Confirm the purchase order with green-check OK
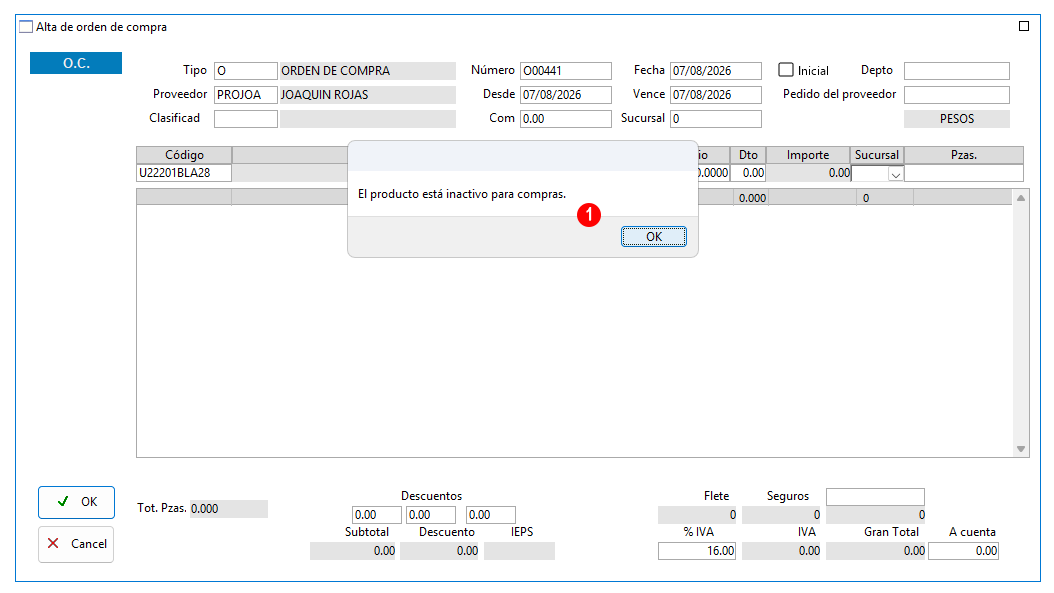 (x=76, y=502)
